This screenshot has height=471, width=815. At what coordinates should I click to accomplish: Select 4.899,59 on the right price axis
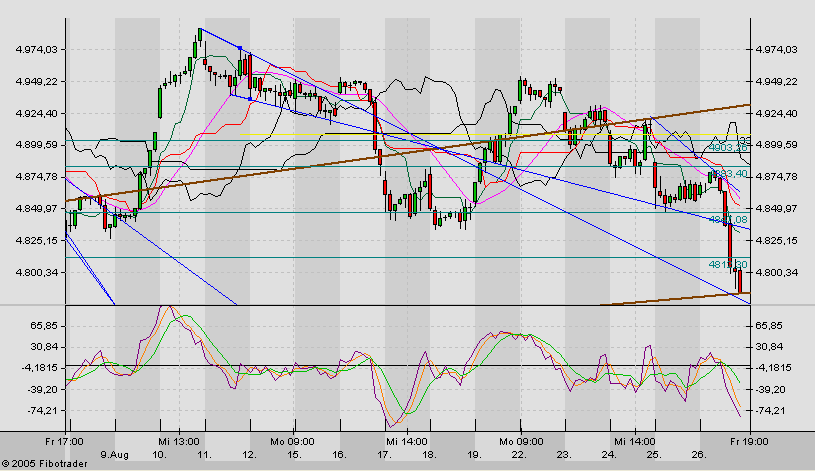[x=779, y=145]
